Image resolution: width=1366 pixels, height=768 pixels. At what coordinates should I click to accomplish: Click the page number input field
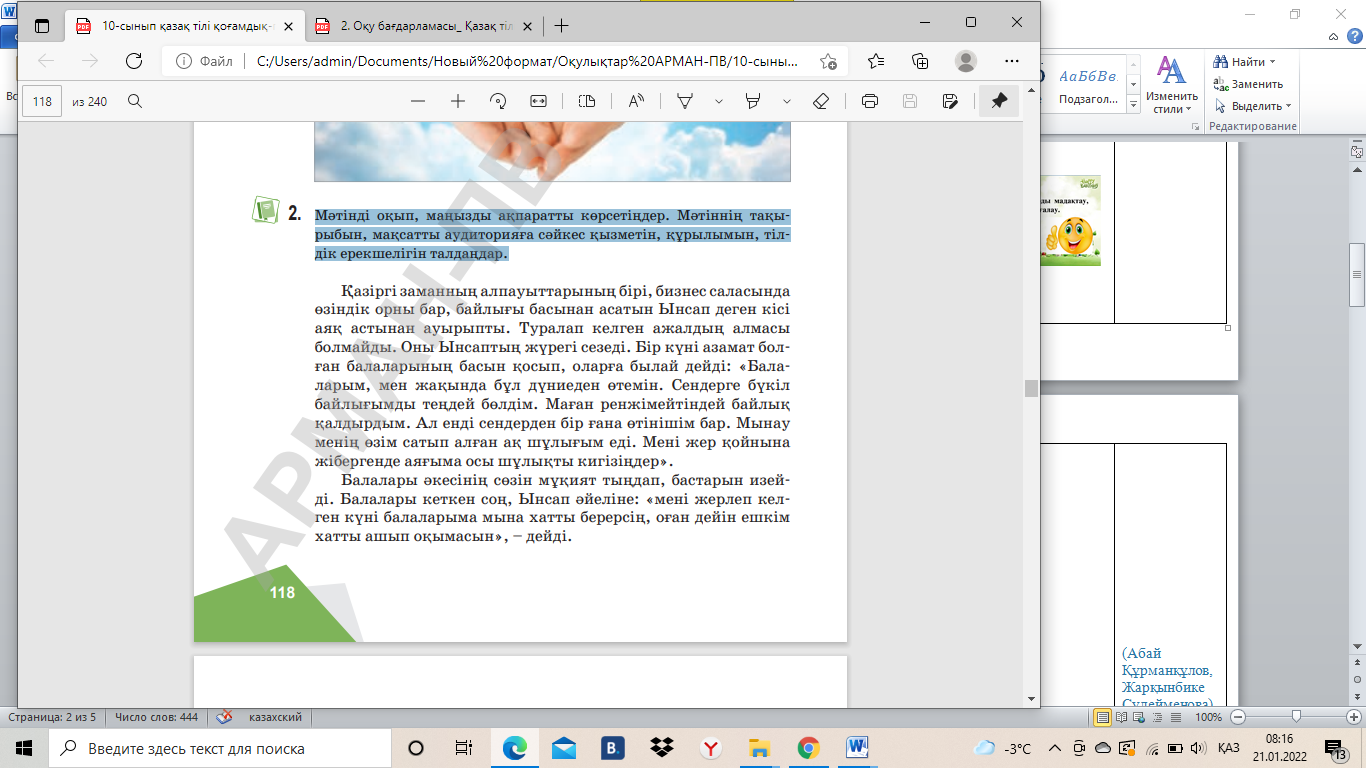42,101
